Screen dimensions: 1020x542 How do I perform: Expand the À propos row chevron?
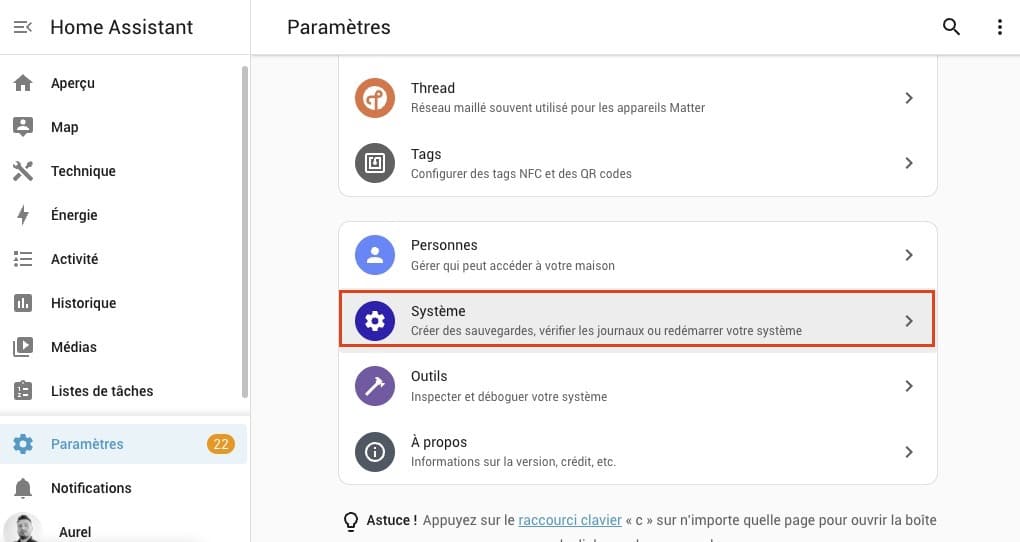[x=909, y=452]
